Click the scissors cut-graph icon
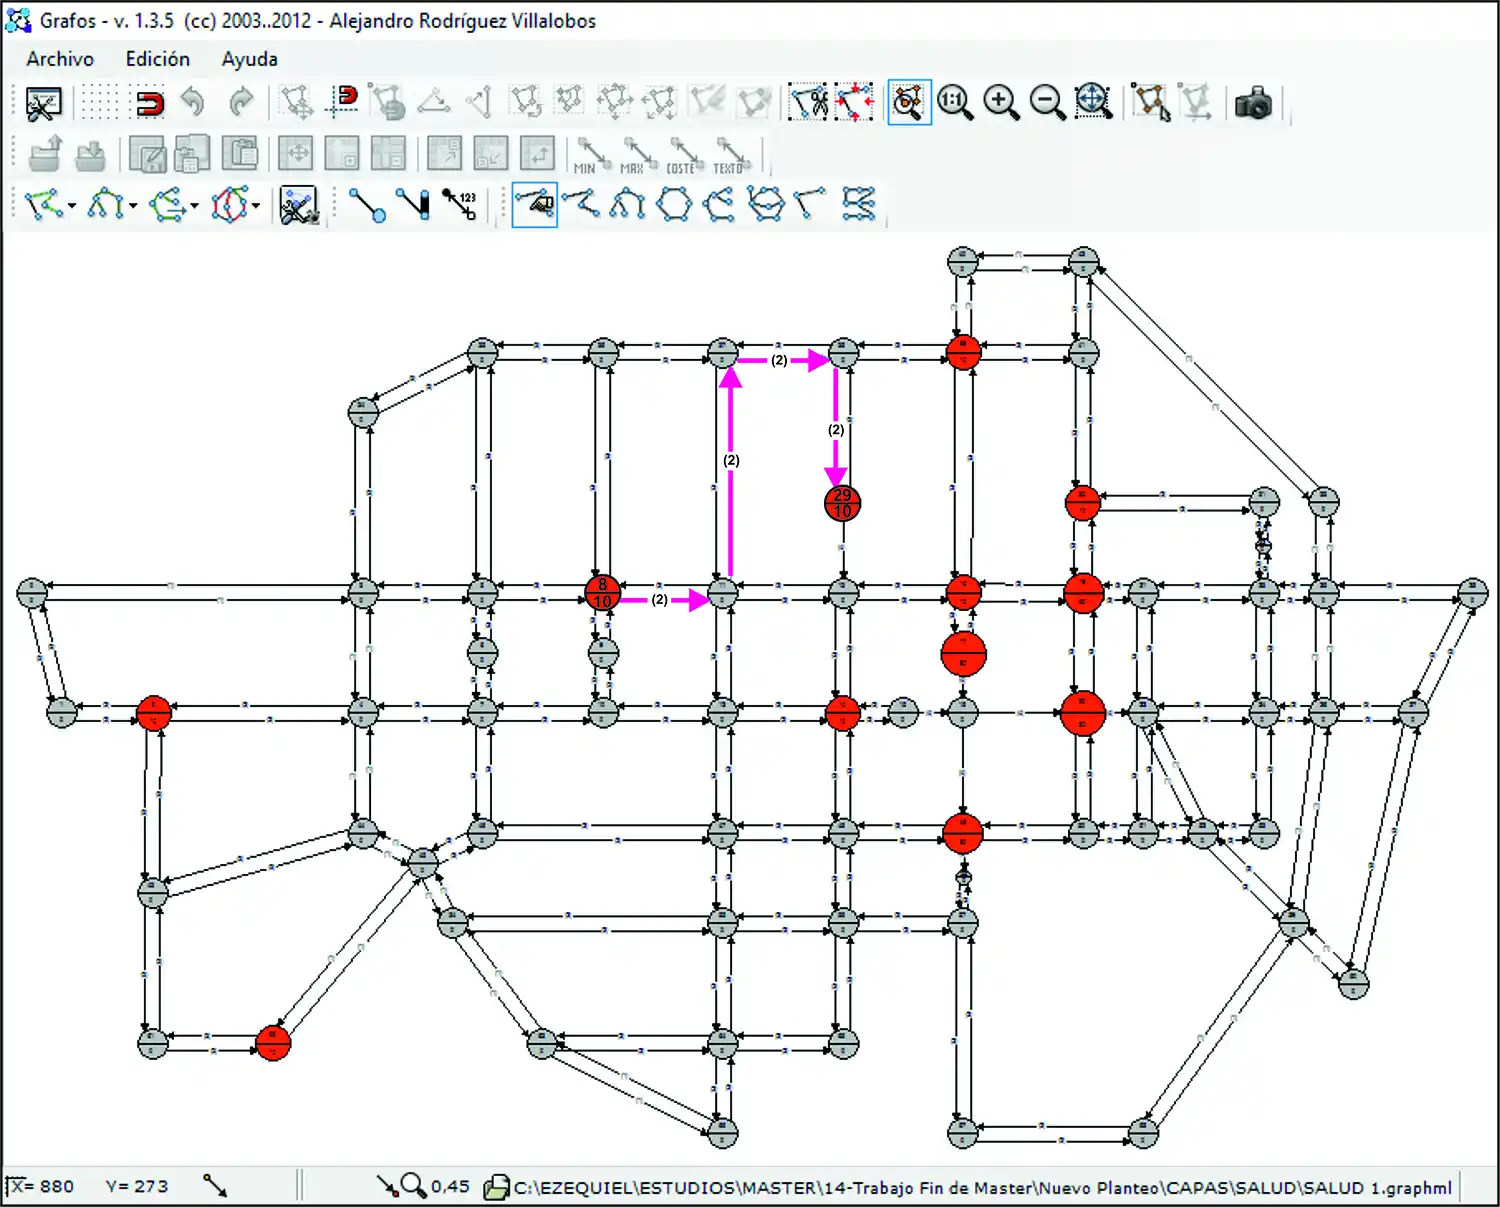 tap(808, 102)
